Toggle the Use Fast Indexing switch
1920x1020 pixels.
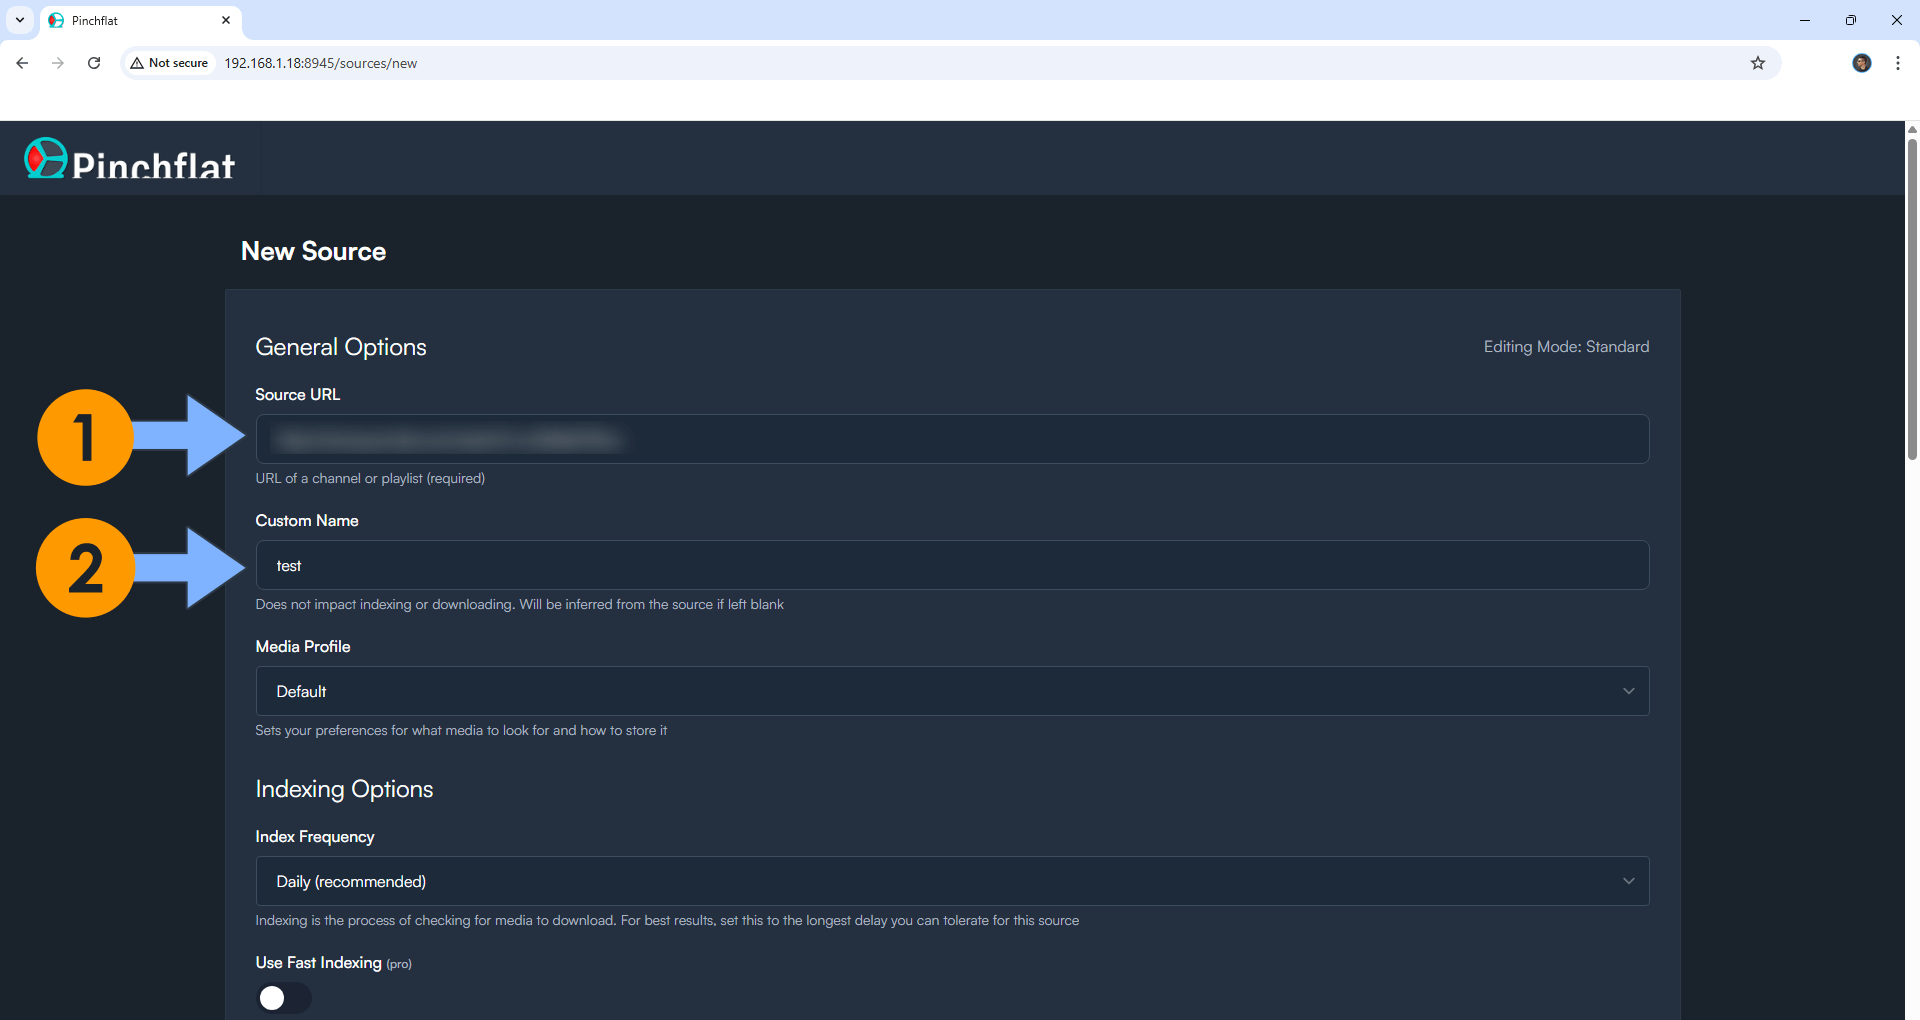click(284, 997)
